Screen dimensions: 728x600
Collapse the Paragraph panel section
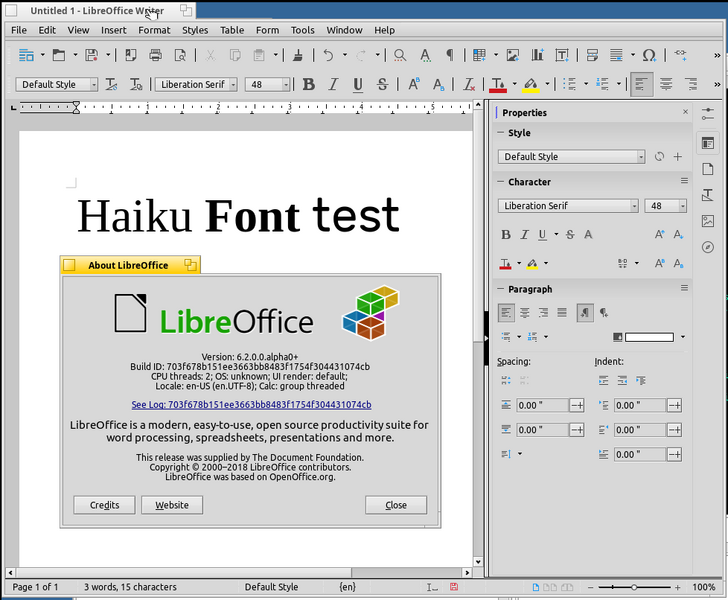pyautogui.click(x=500, y=289)
